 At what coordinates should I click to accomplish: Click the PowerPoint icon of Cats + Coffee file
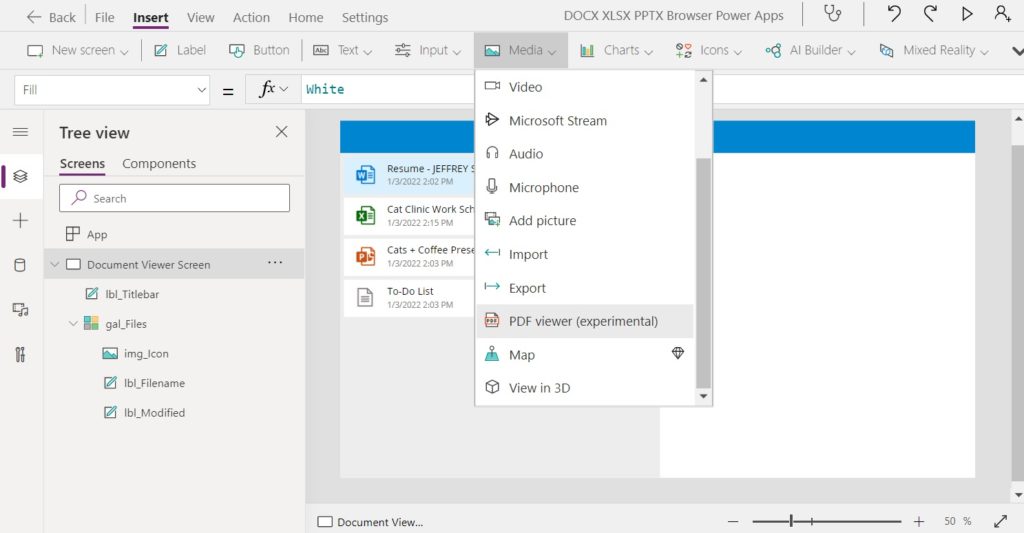coord(365,256)
